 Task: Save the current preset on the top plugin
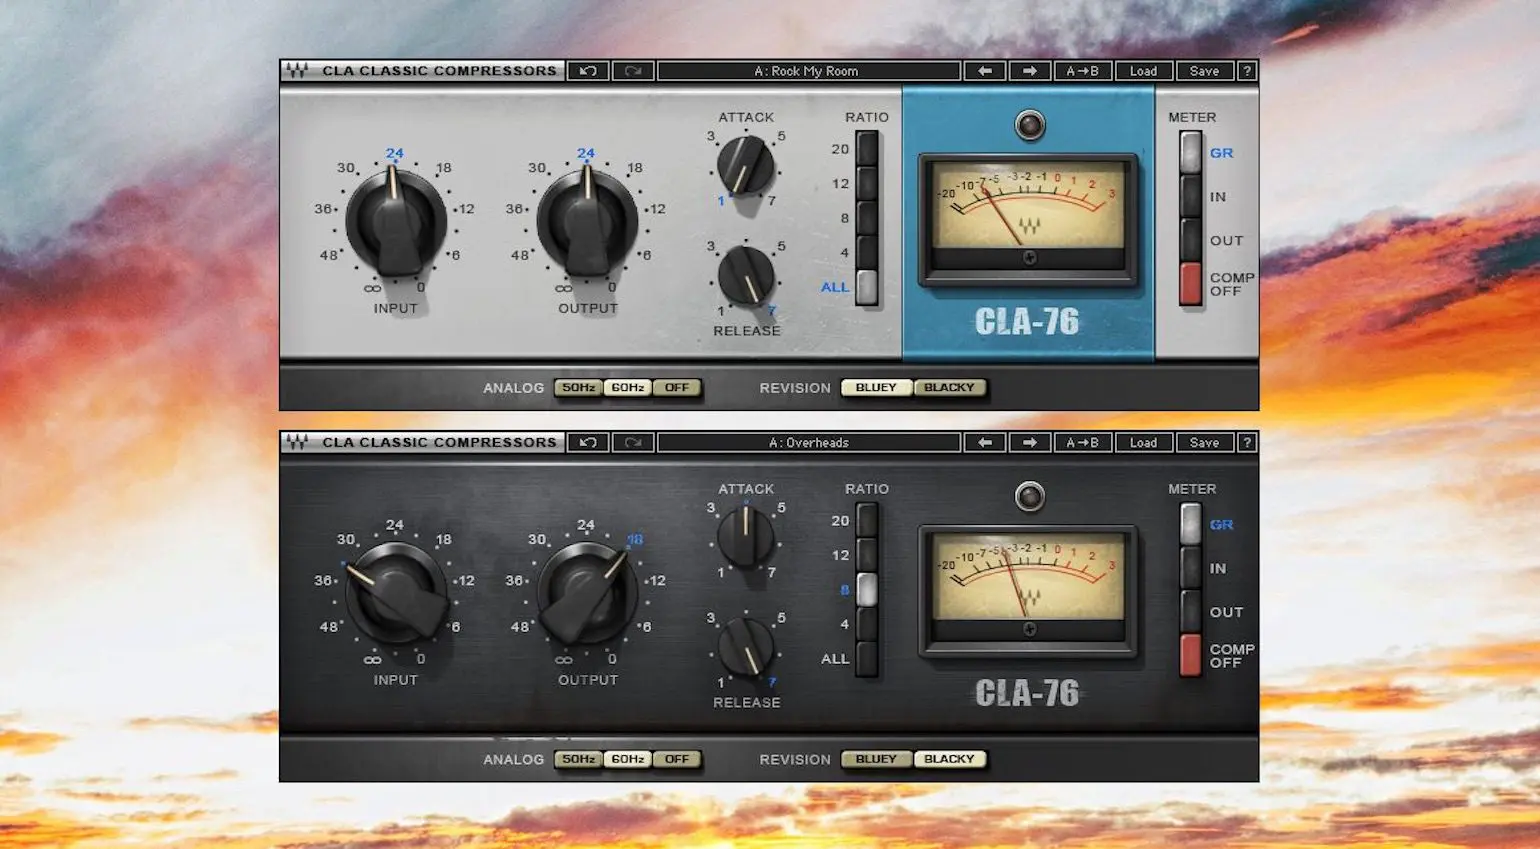pos(1204,70)
